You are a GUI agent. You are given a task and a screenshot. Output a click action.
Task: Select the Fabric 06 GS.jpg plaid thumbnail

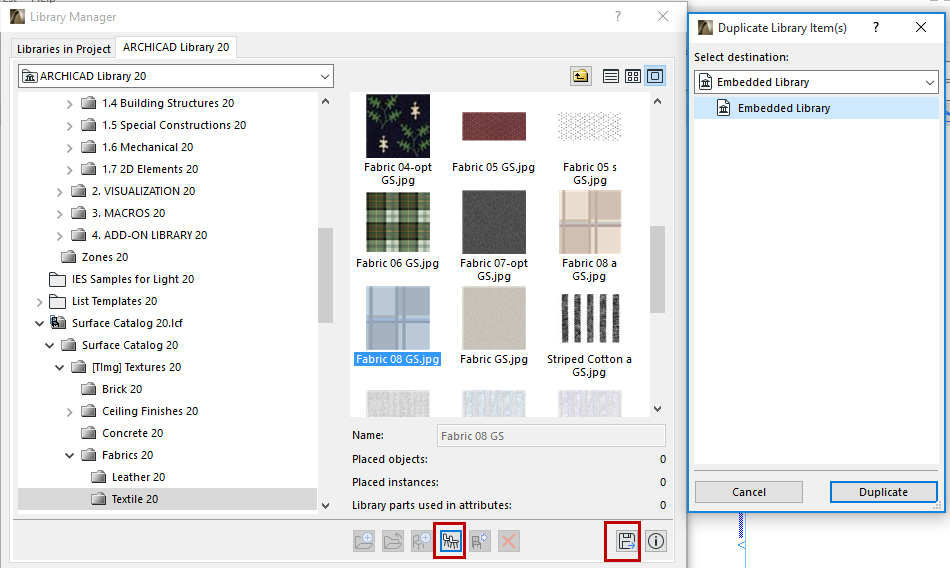[x=397, y=222]
